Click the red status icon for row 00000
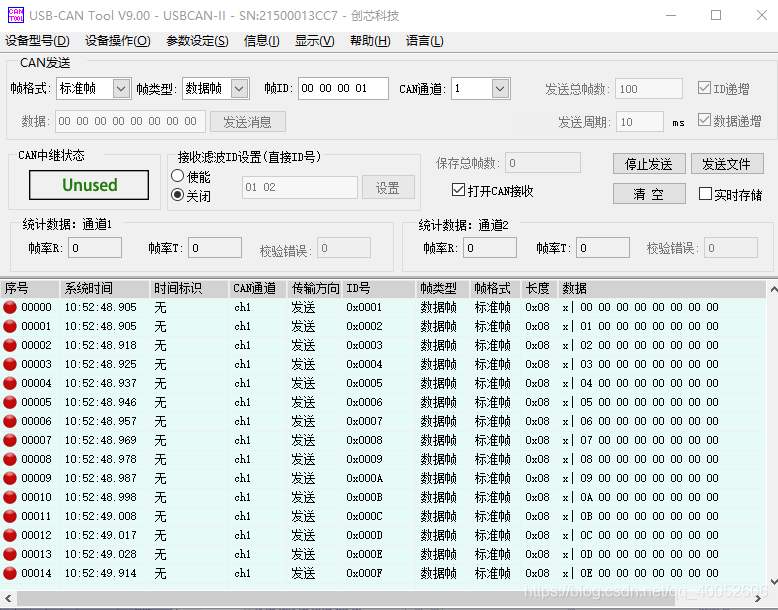Screen dimensions: 778x610 [11, 308]
